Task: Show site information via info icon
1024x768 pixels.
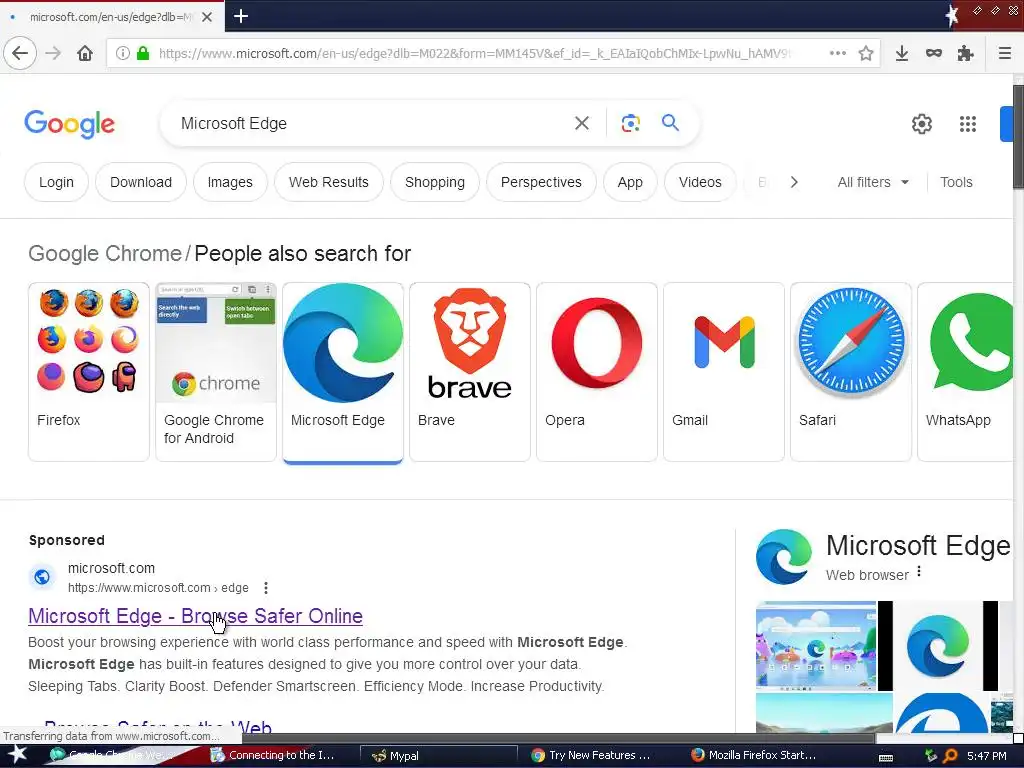Action: 122,53
